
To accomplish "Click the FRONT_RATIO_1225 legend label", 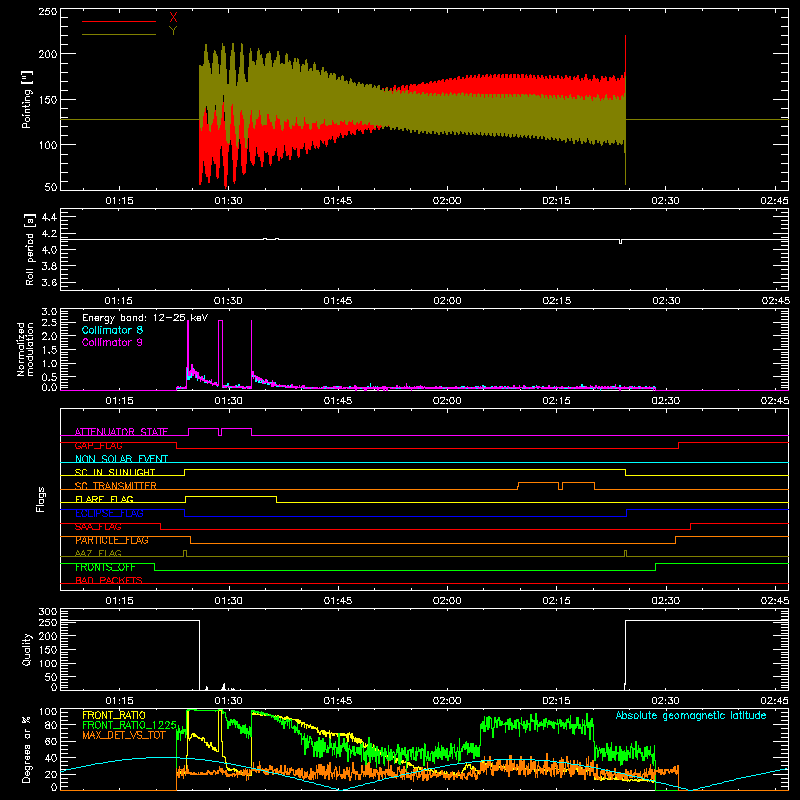I will click(x=129, y=725).
